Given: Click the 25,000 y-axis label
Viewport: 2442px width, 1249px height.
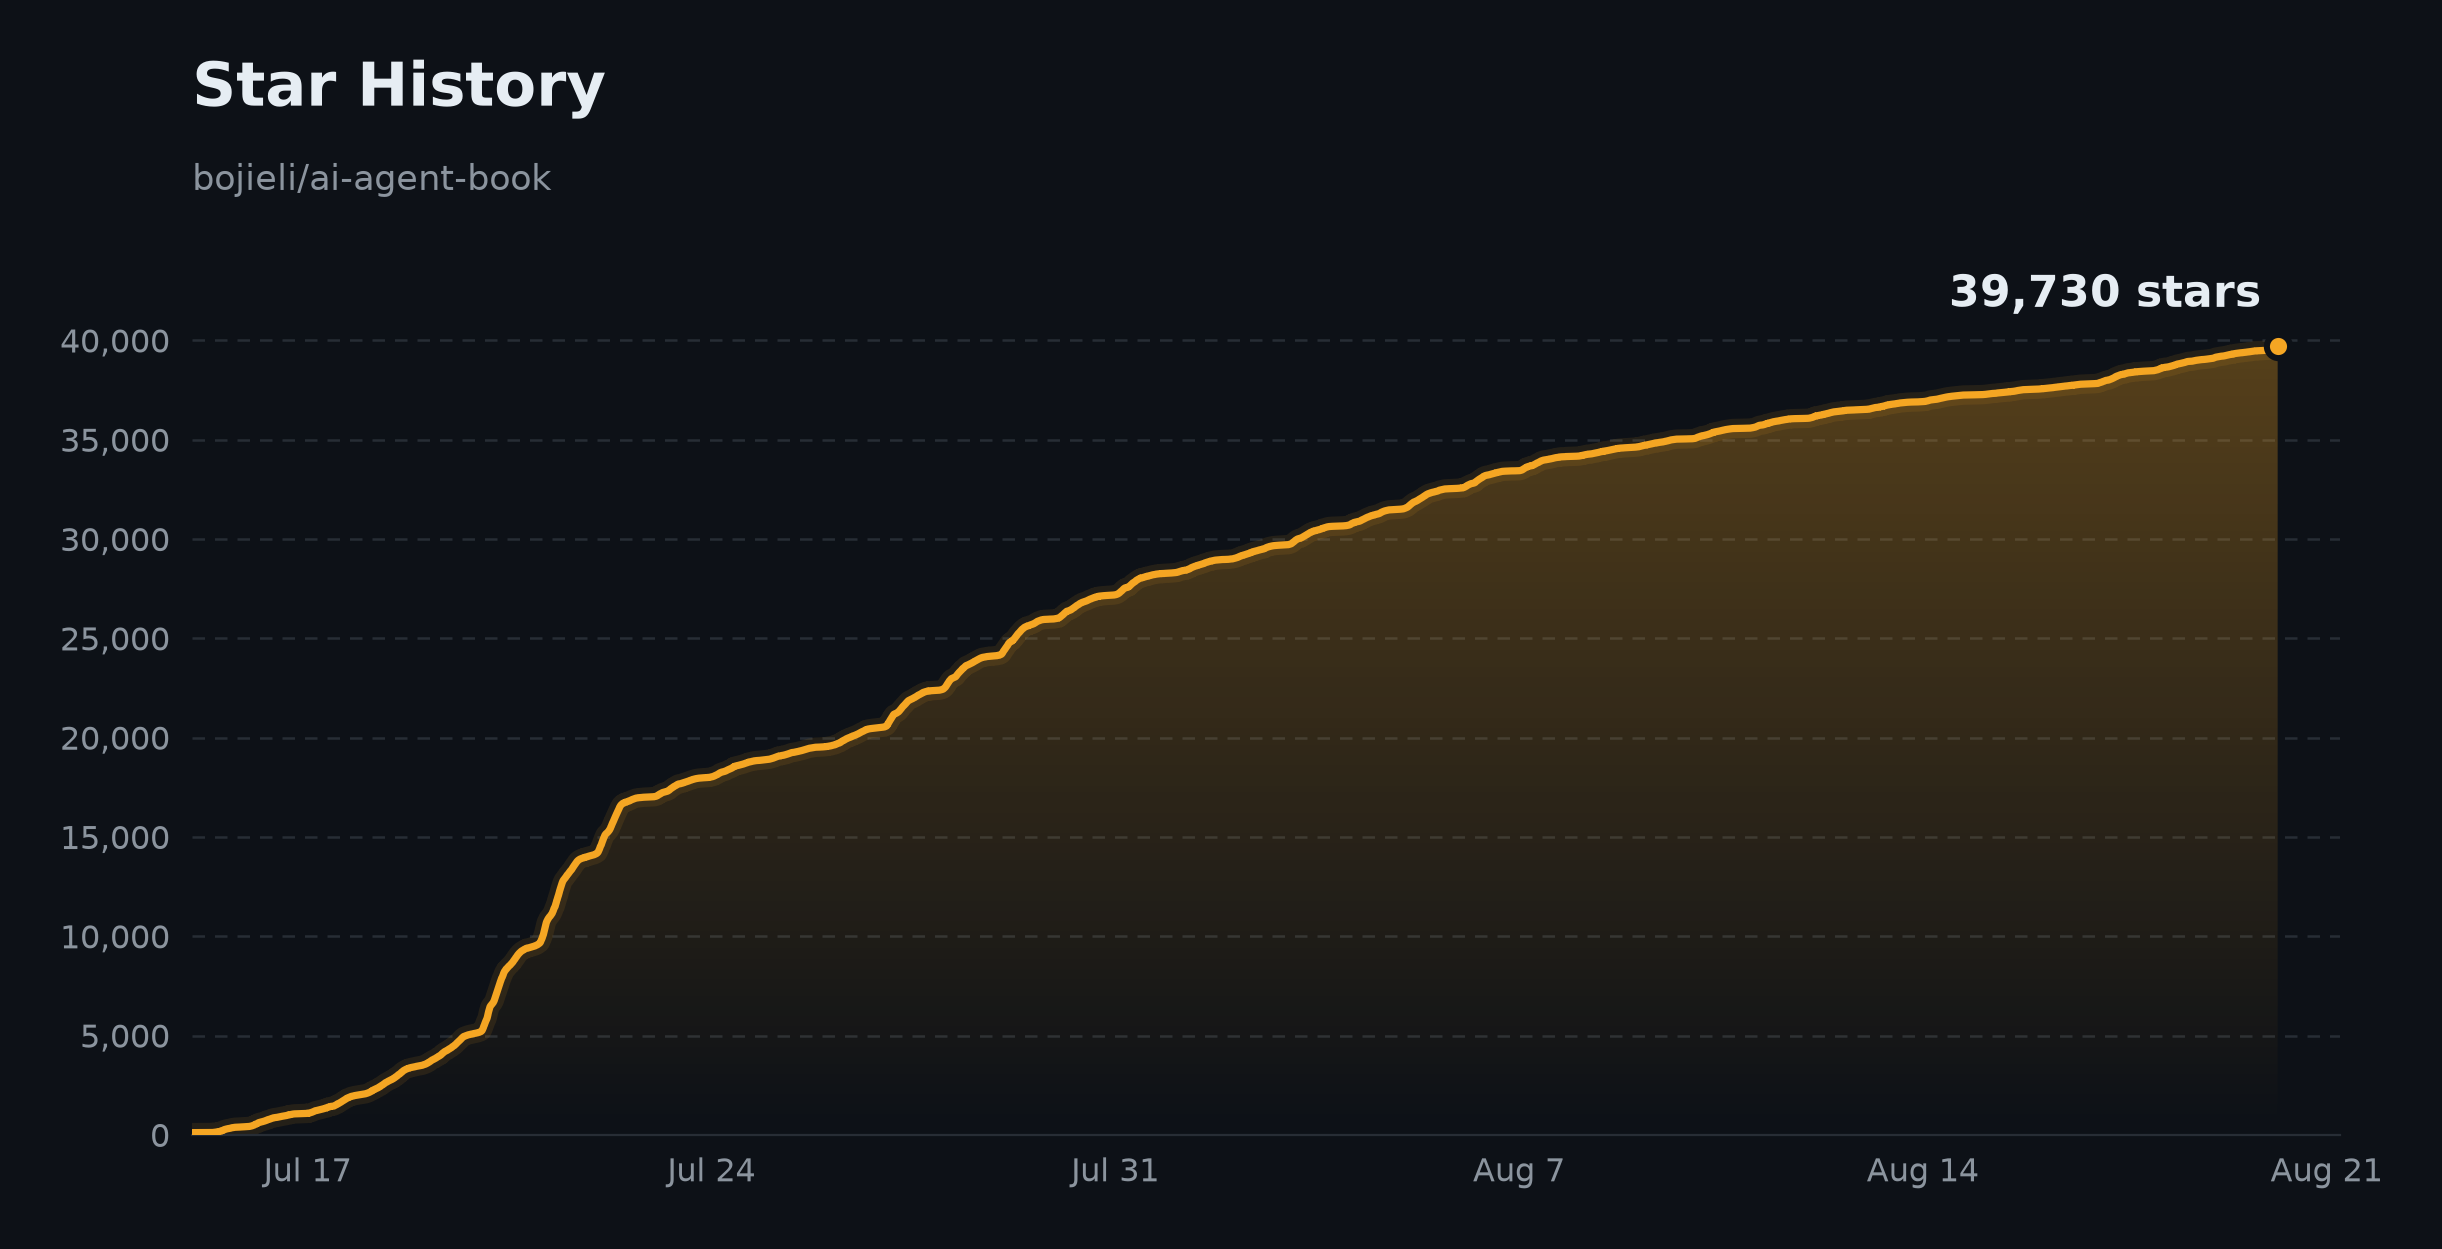Looking at the screenshot, I should (115, 639).
